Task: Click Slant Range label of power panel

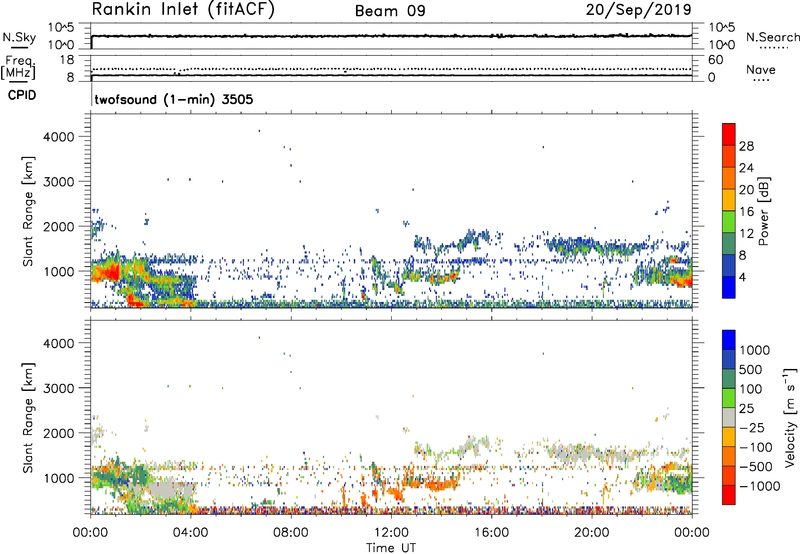Action: point(28,211)
